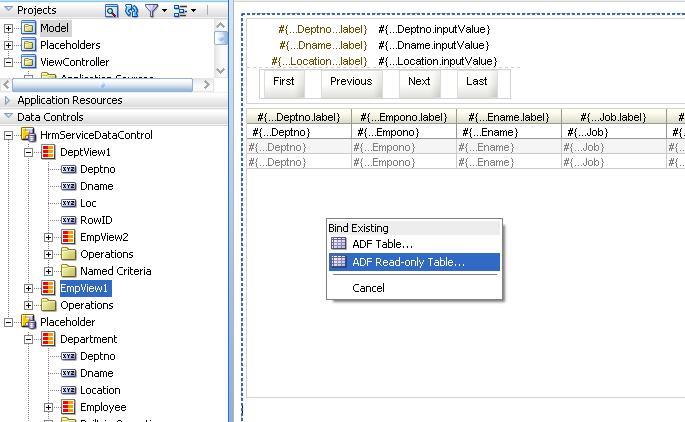Click the DeptView1 collection icon

(x=48, y=152)
